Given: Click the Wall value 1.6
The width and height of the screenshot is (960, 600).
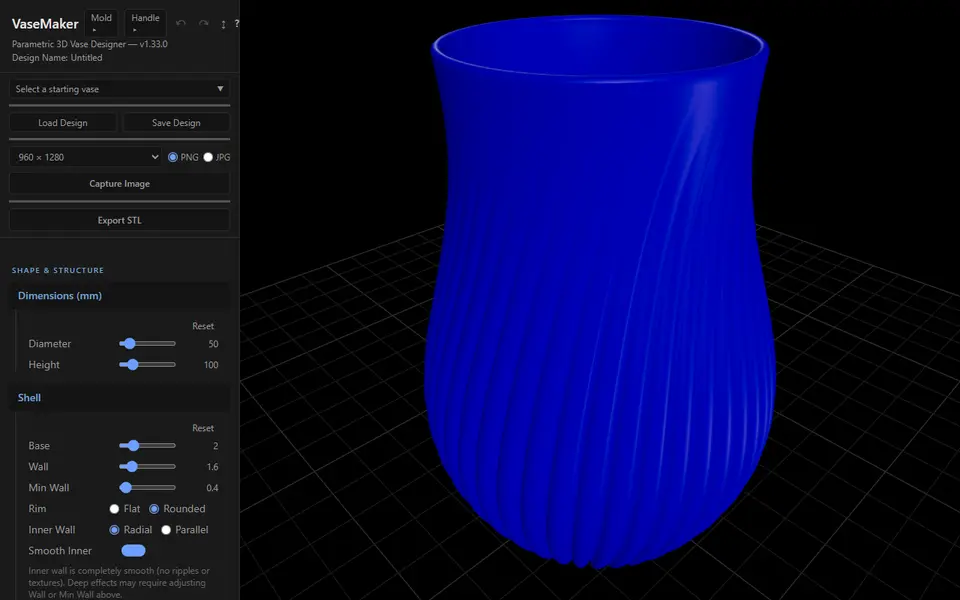Looking at the screenshot, I should click(x=212, y=467).
